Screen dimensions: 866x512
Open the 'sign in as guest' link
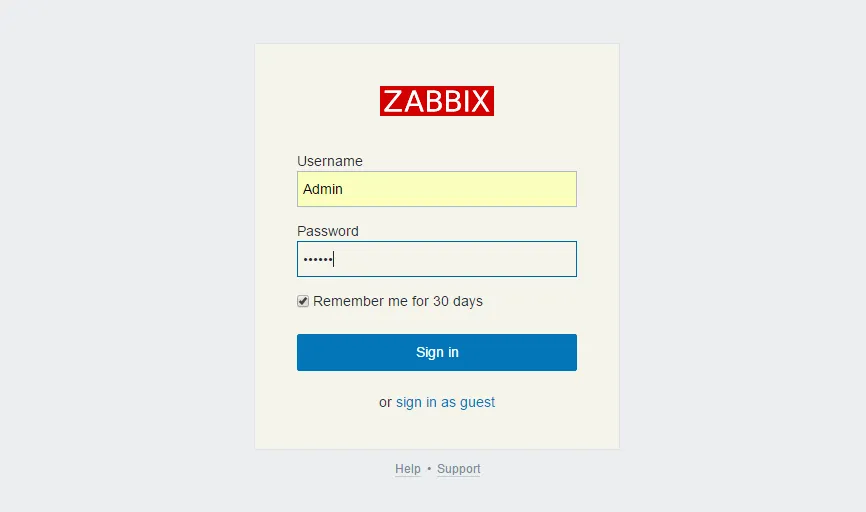tap(445, 402)
